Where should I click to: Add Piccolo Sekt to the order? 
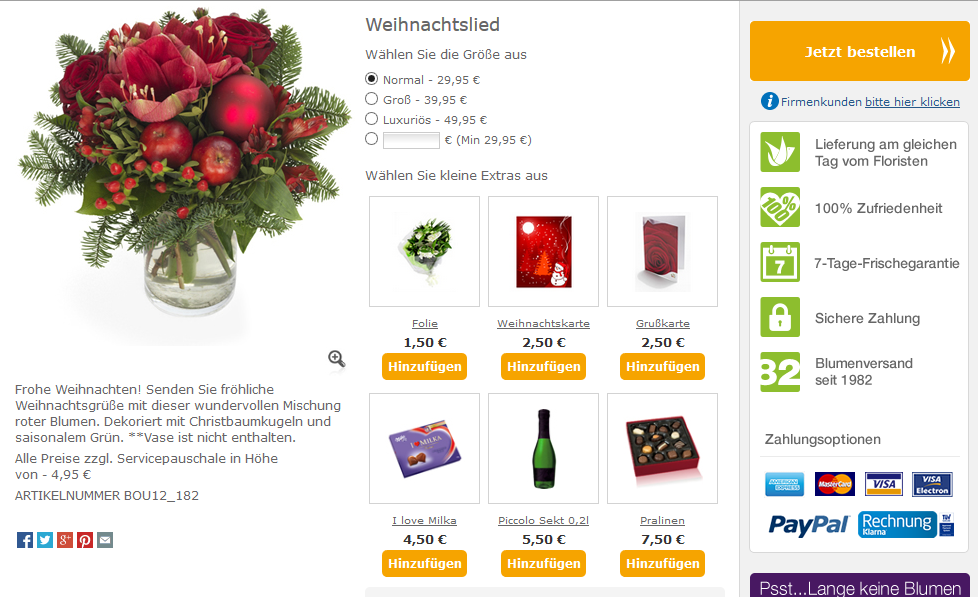point(543,563)
